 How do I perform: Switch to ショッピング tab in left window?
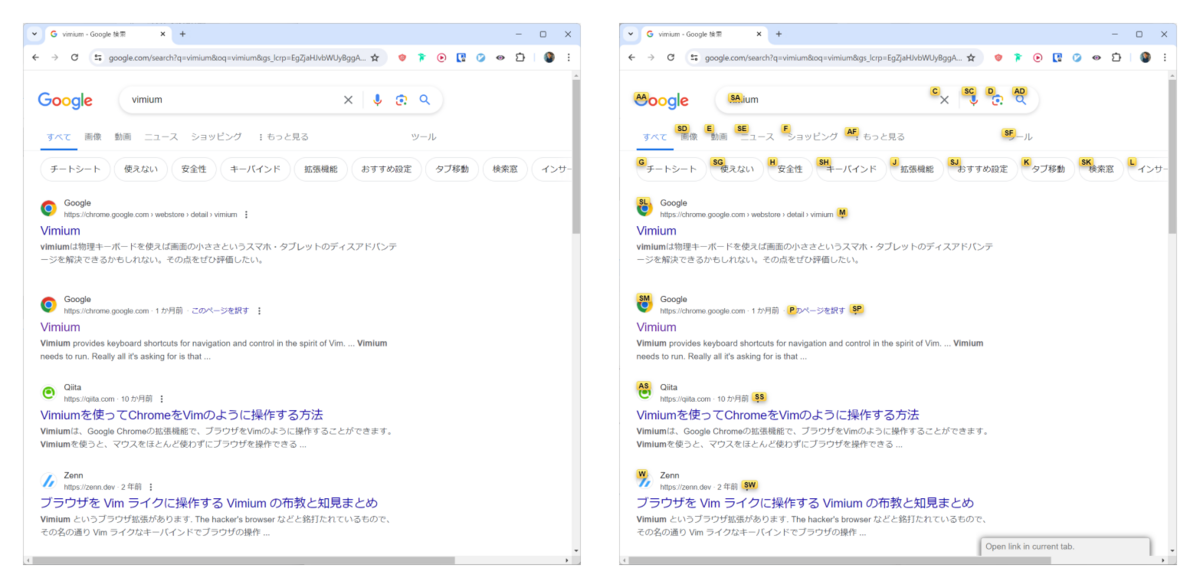tap(216, 137)
